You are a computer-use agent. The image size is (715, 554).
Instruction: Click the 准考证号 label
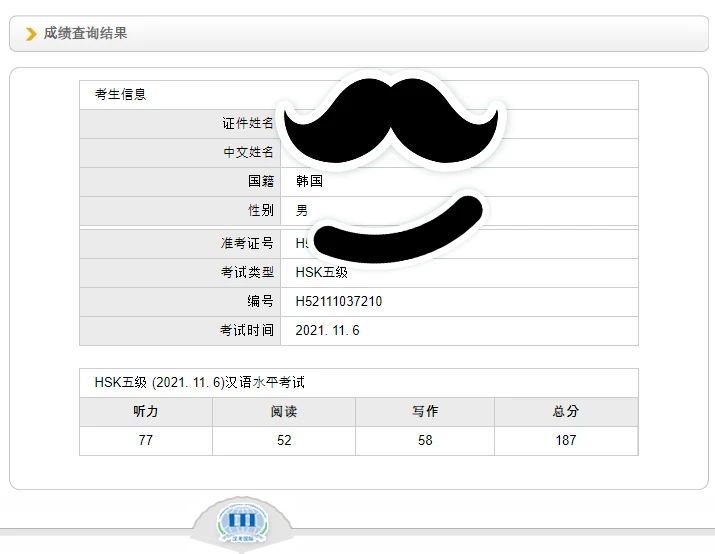click(247, 243)
